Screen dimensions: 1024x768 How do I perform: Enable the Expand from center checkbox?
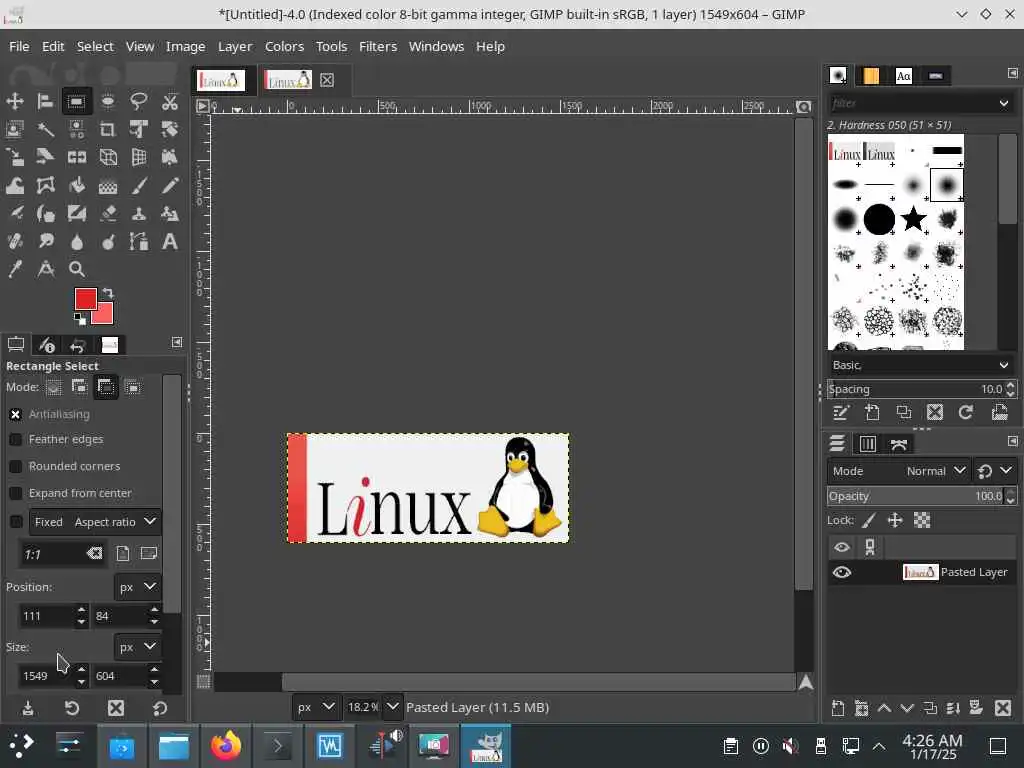pos(16,493)
